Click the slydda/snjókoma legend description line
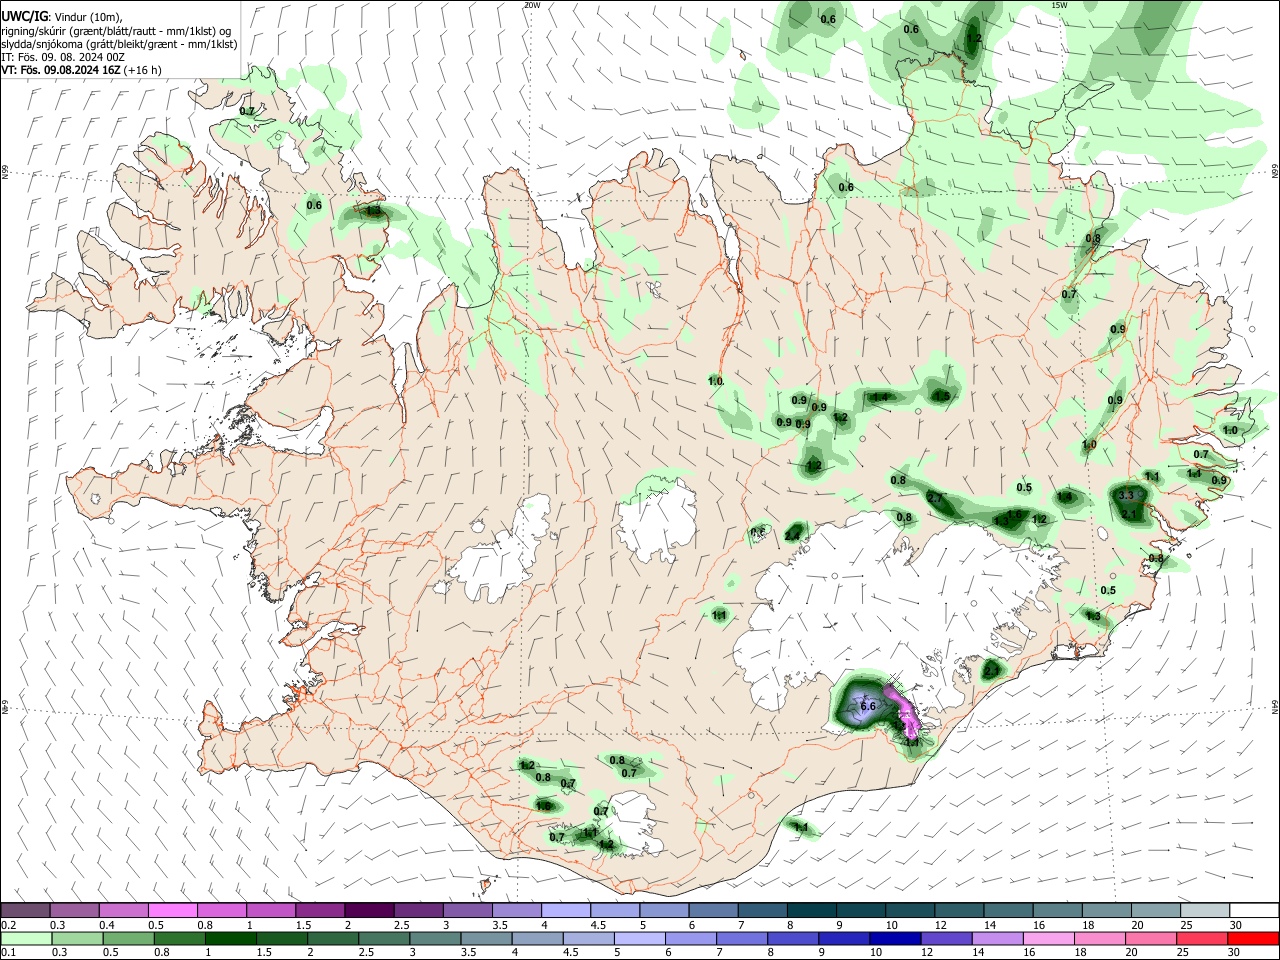This screenshot has width=1280, height=960. 120,44
